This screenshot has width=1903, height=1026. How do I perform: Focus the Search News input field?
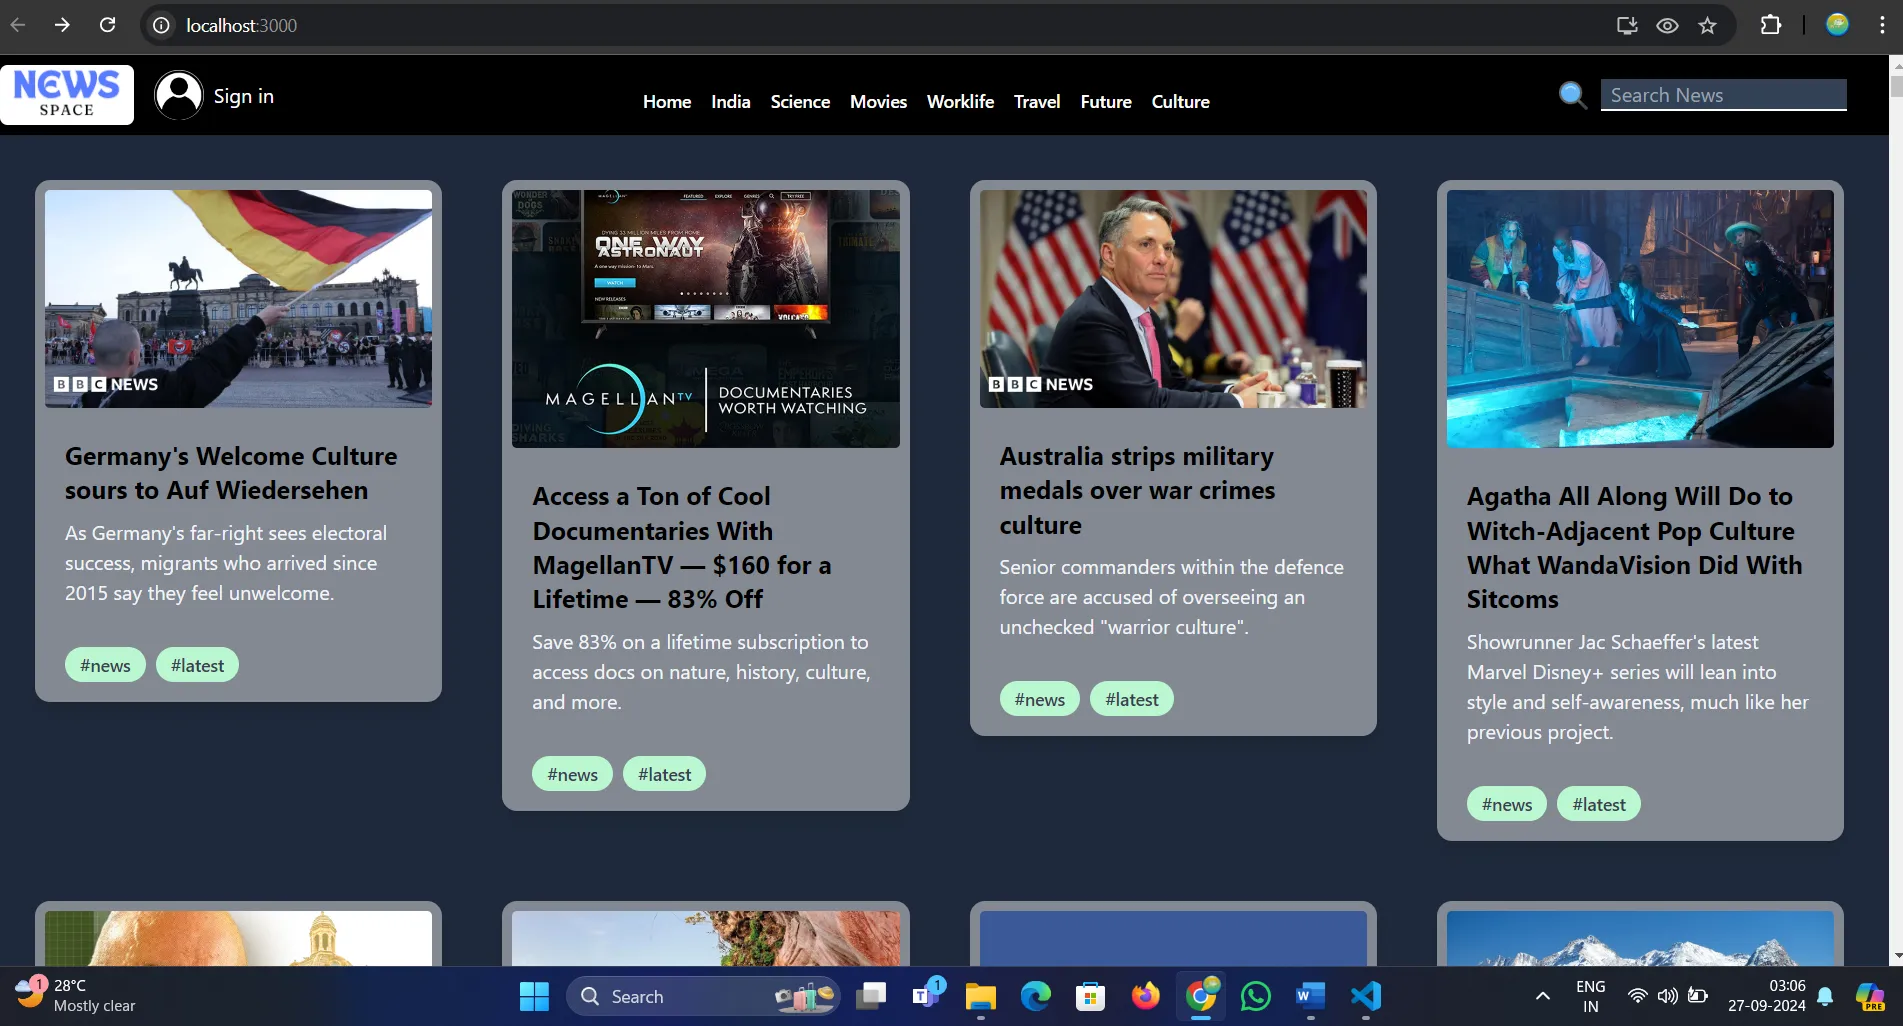tap(1723, 95)
